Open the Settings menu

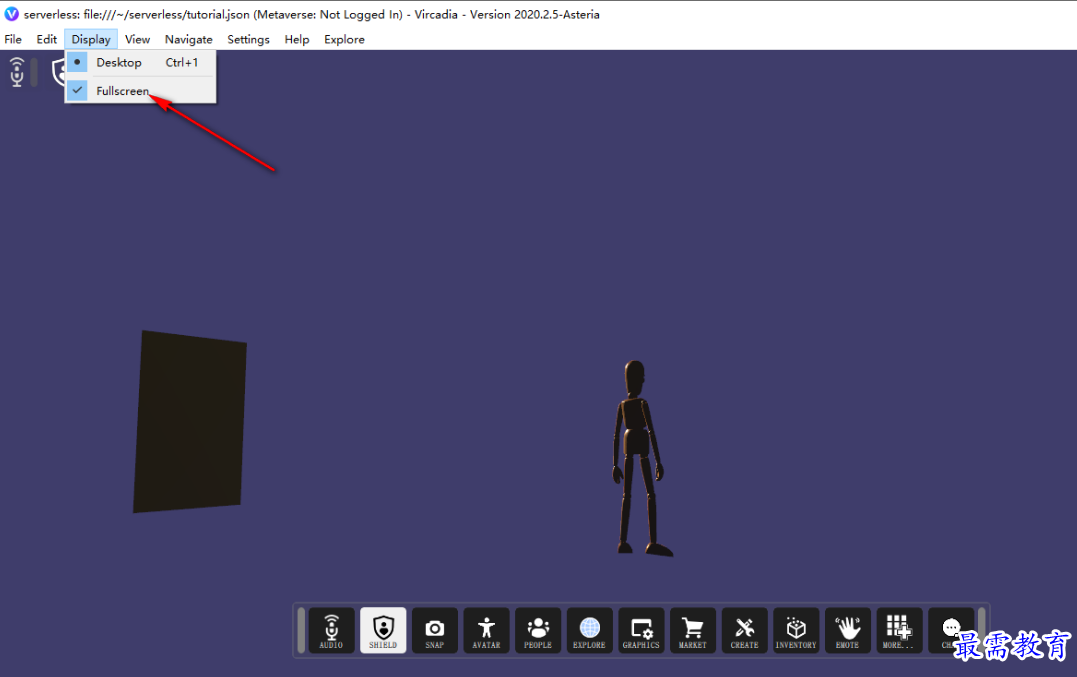[249, 39]
